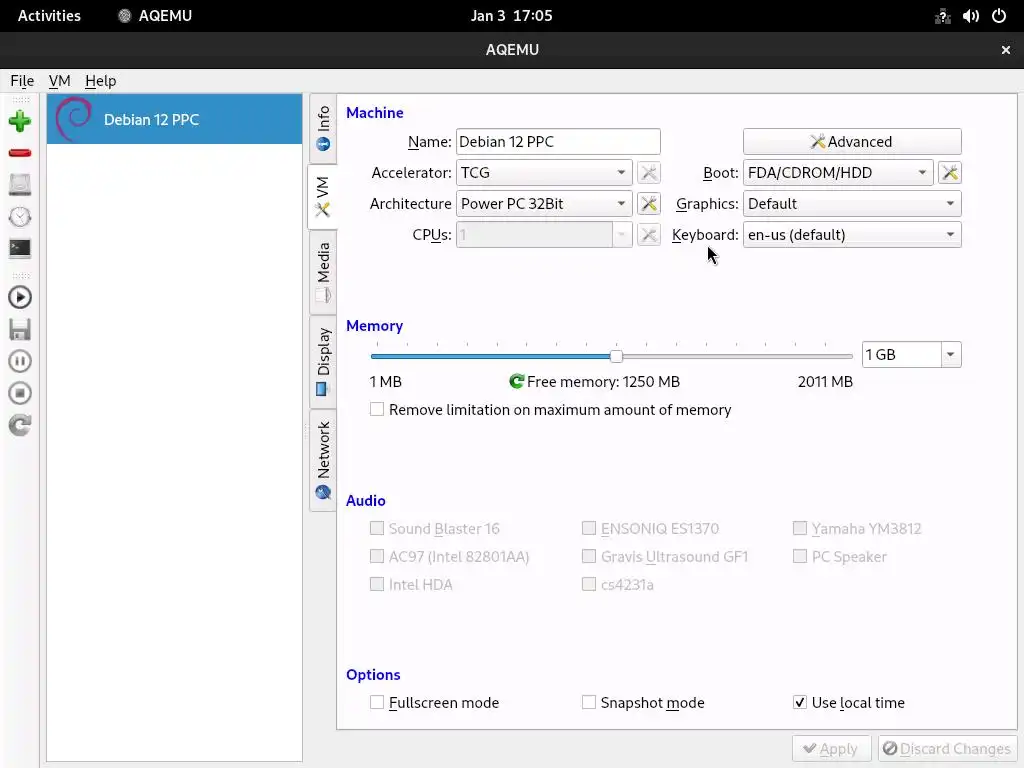Click the clock snapshot icon
This screenshot has width=1024, height=768.
pyautogui.click(x=20, y=217)
